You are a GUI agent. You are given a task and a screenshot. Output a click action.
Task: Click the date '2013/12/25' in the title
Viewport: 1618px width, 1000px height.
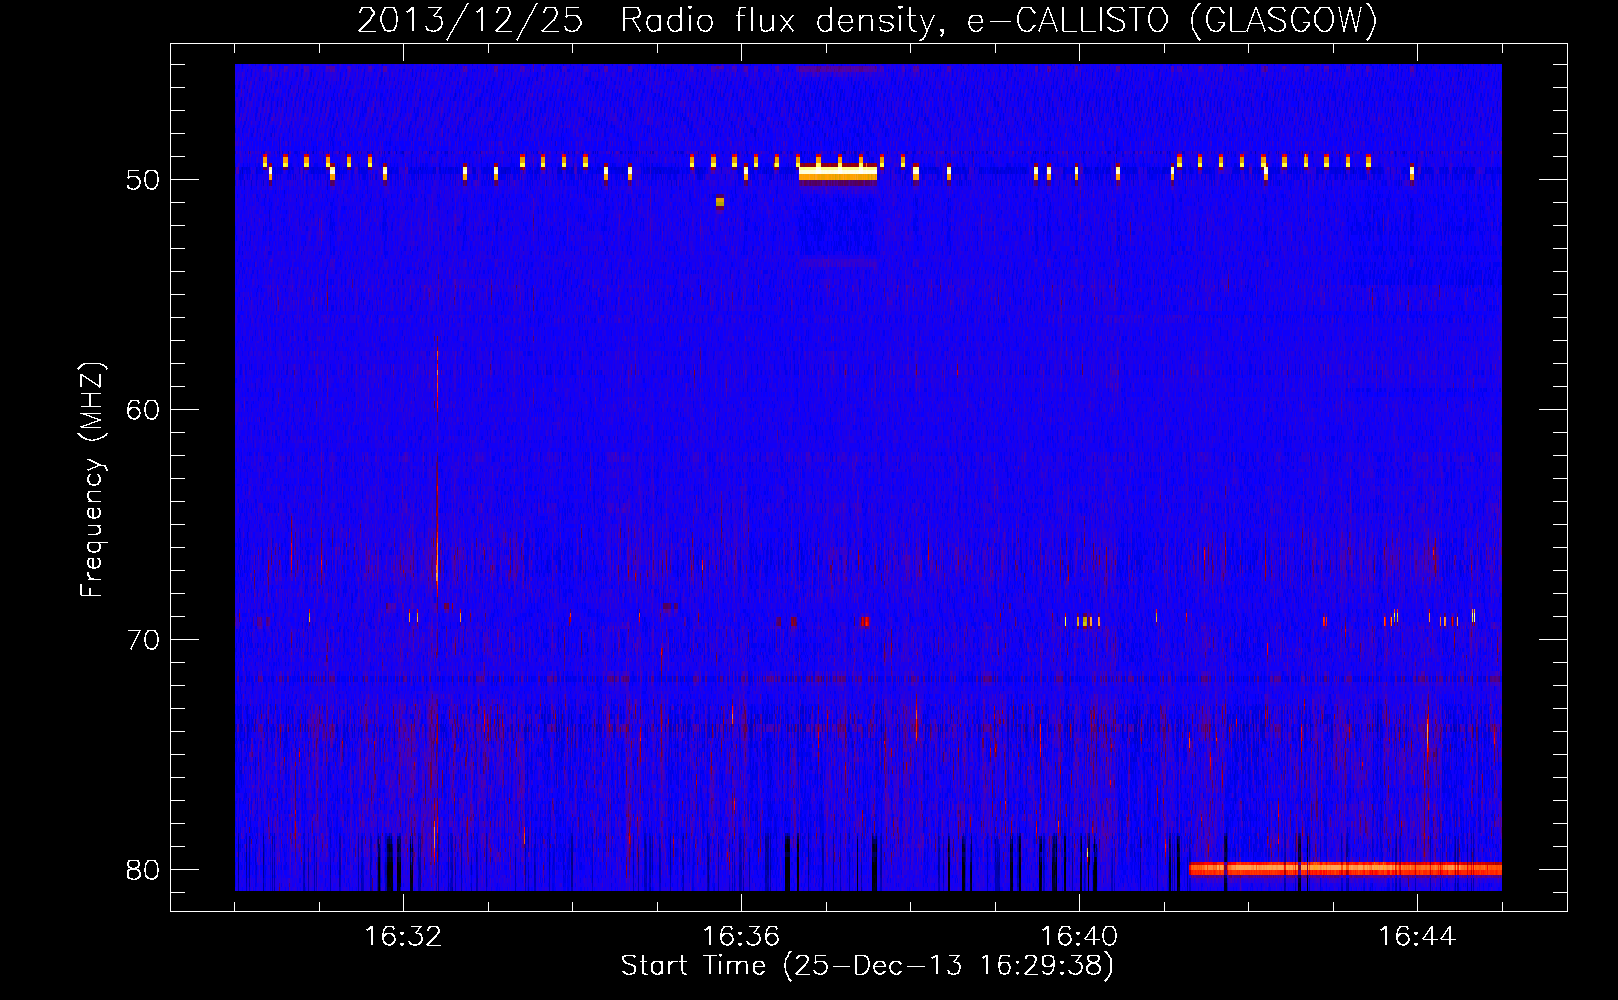469,21
